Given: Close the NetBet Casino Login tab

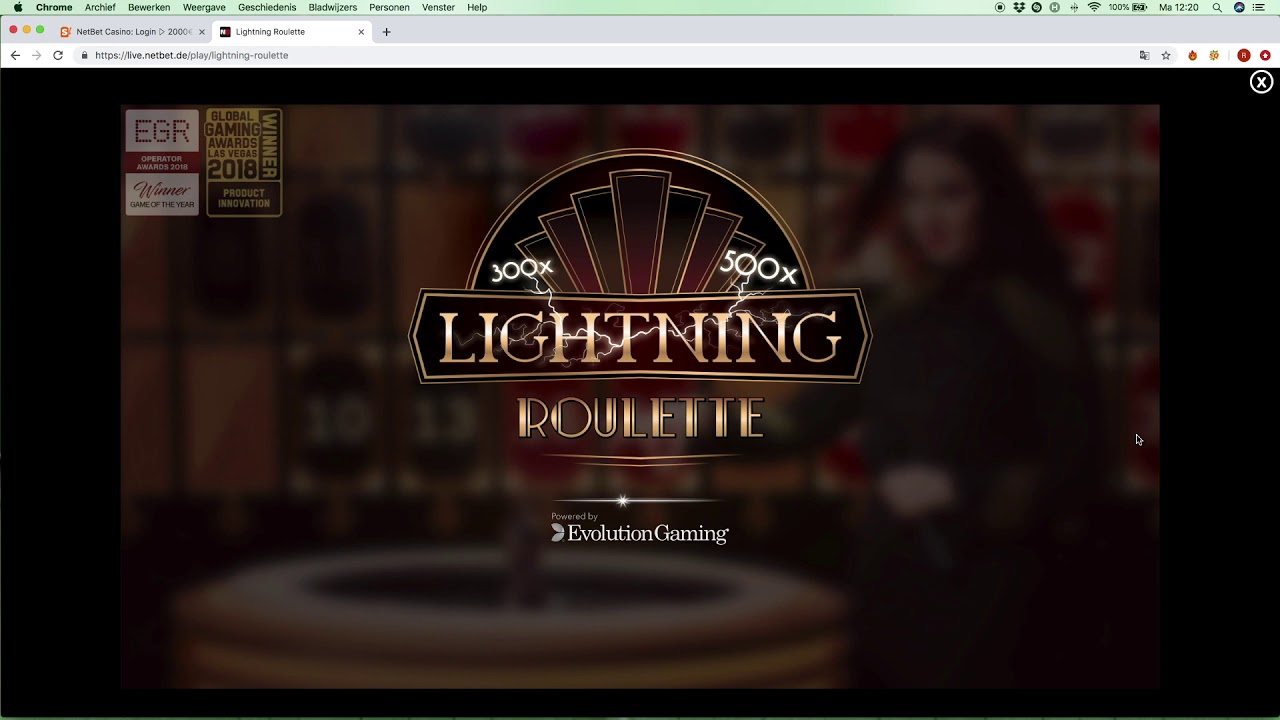Looking at the screenshot, I should (x=201, y=32).
